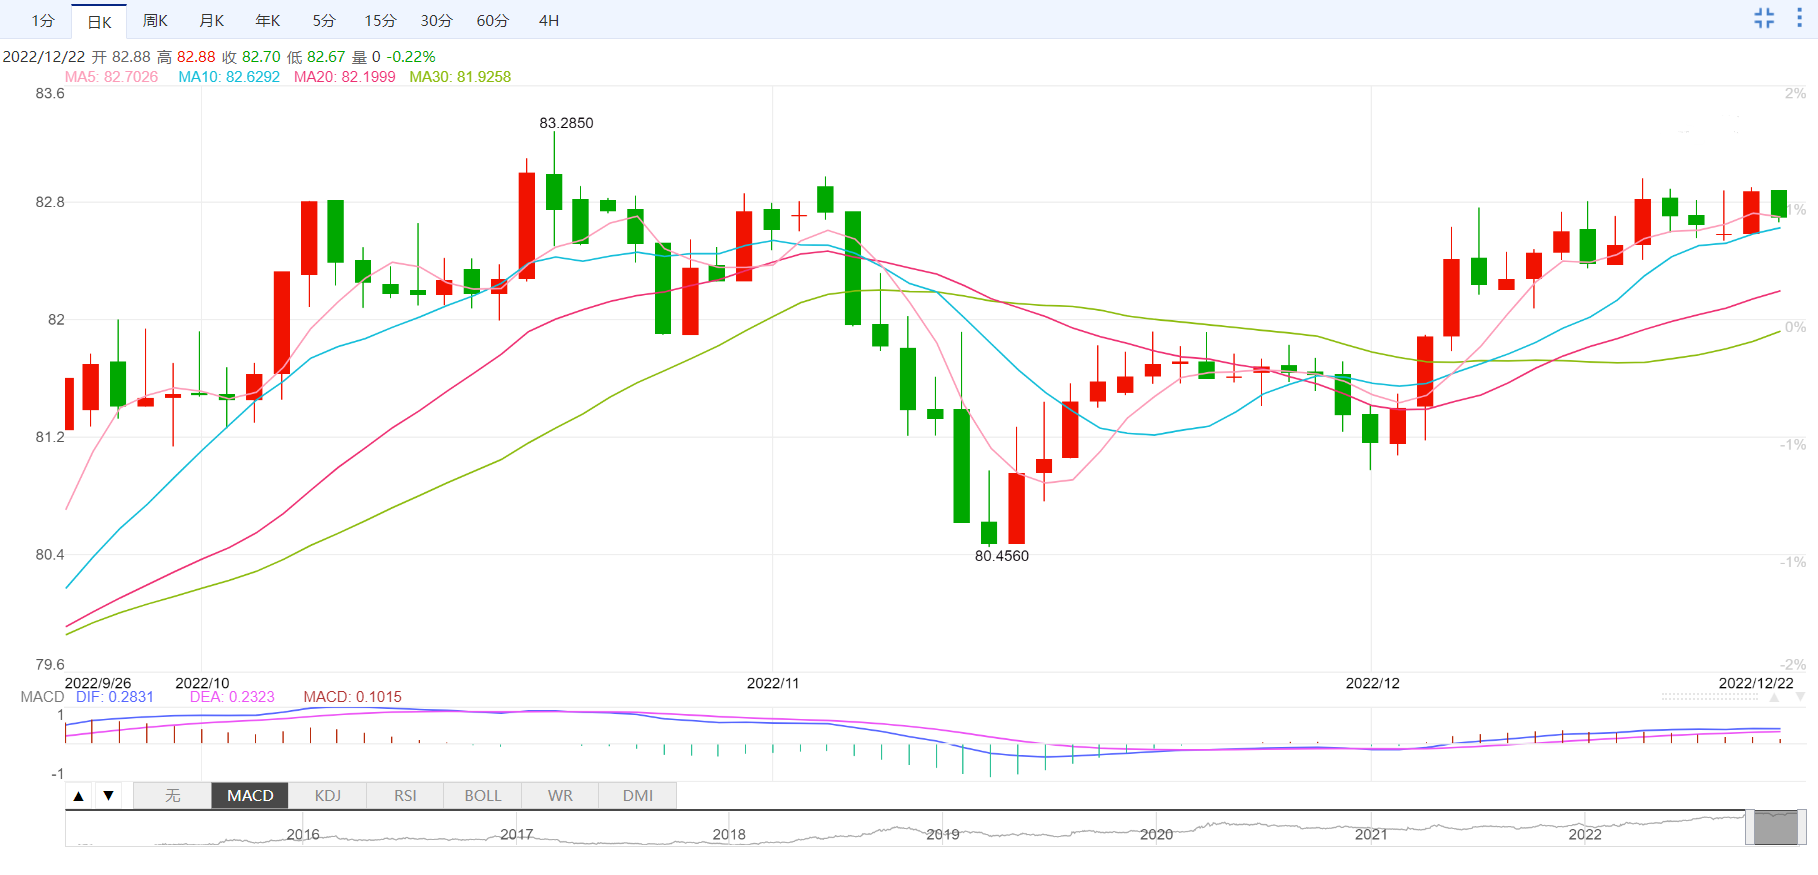The height and width of the screenshot is (875, 1818).
Task: Click the MA10: 82.6292 legend label
Action: tap(229, 77)
